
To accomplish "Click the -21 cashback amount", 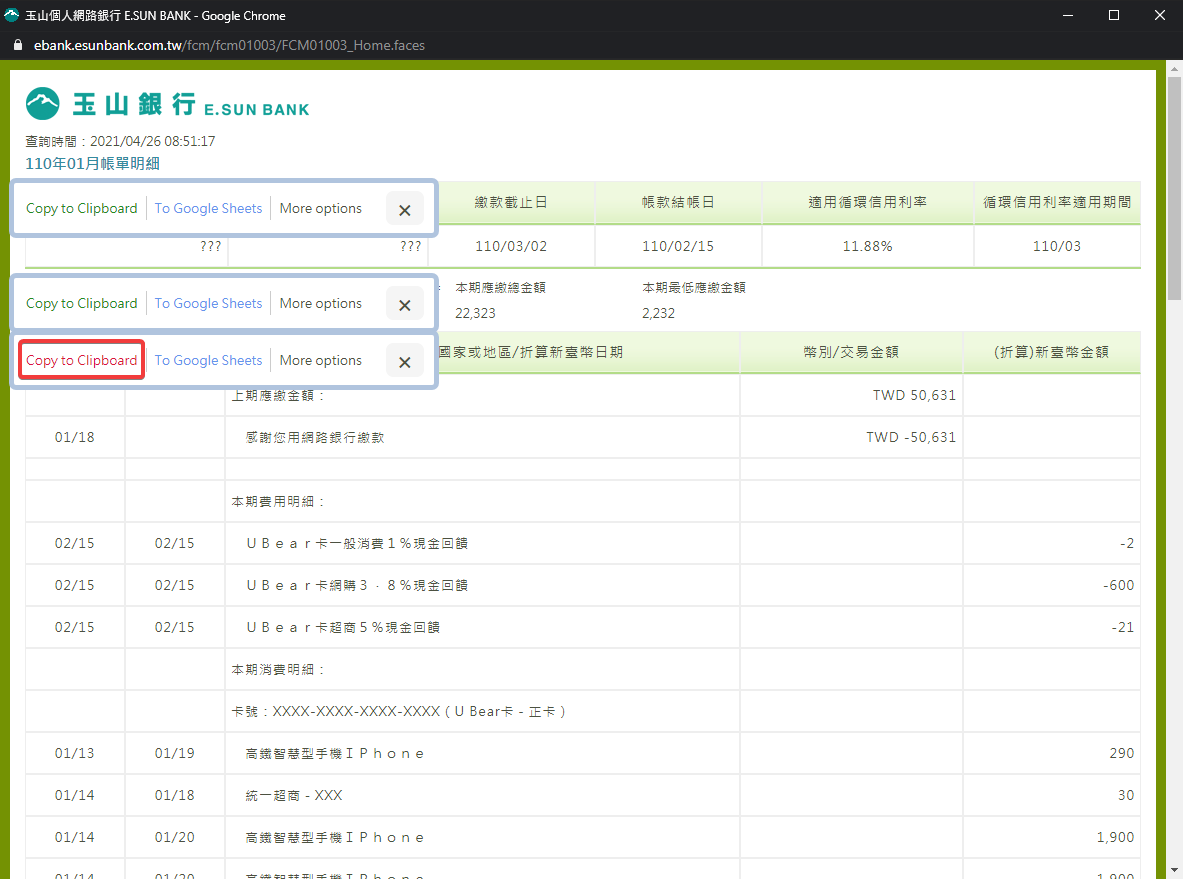I will point(1123,628).
